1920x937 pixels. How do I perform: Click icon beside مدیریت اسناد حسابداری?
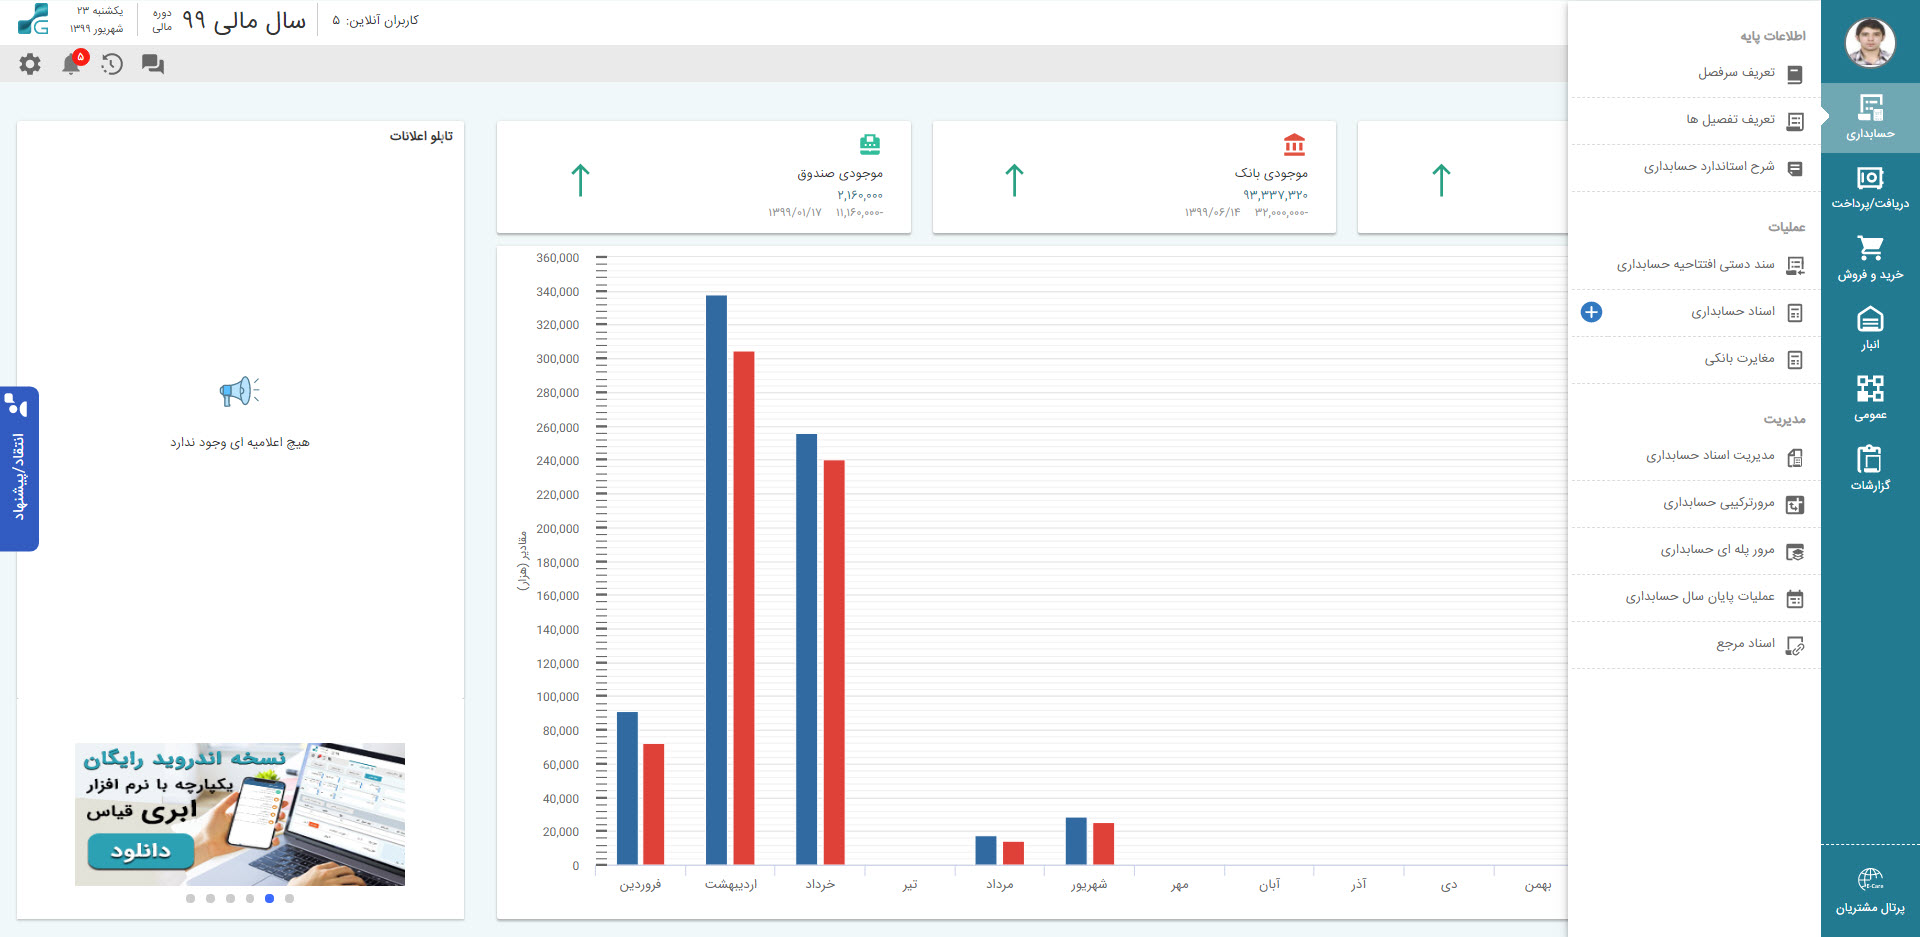coord(1795,457)
